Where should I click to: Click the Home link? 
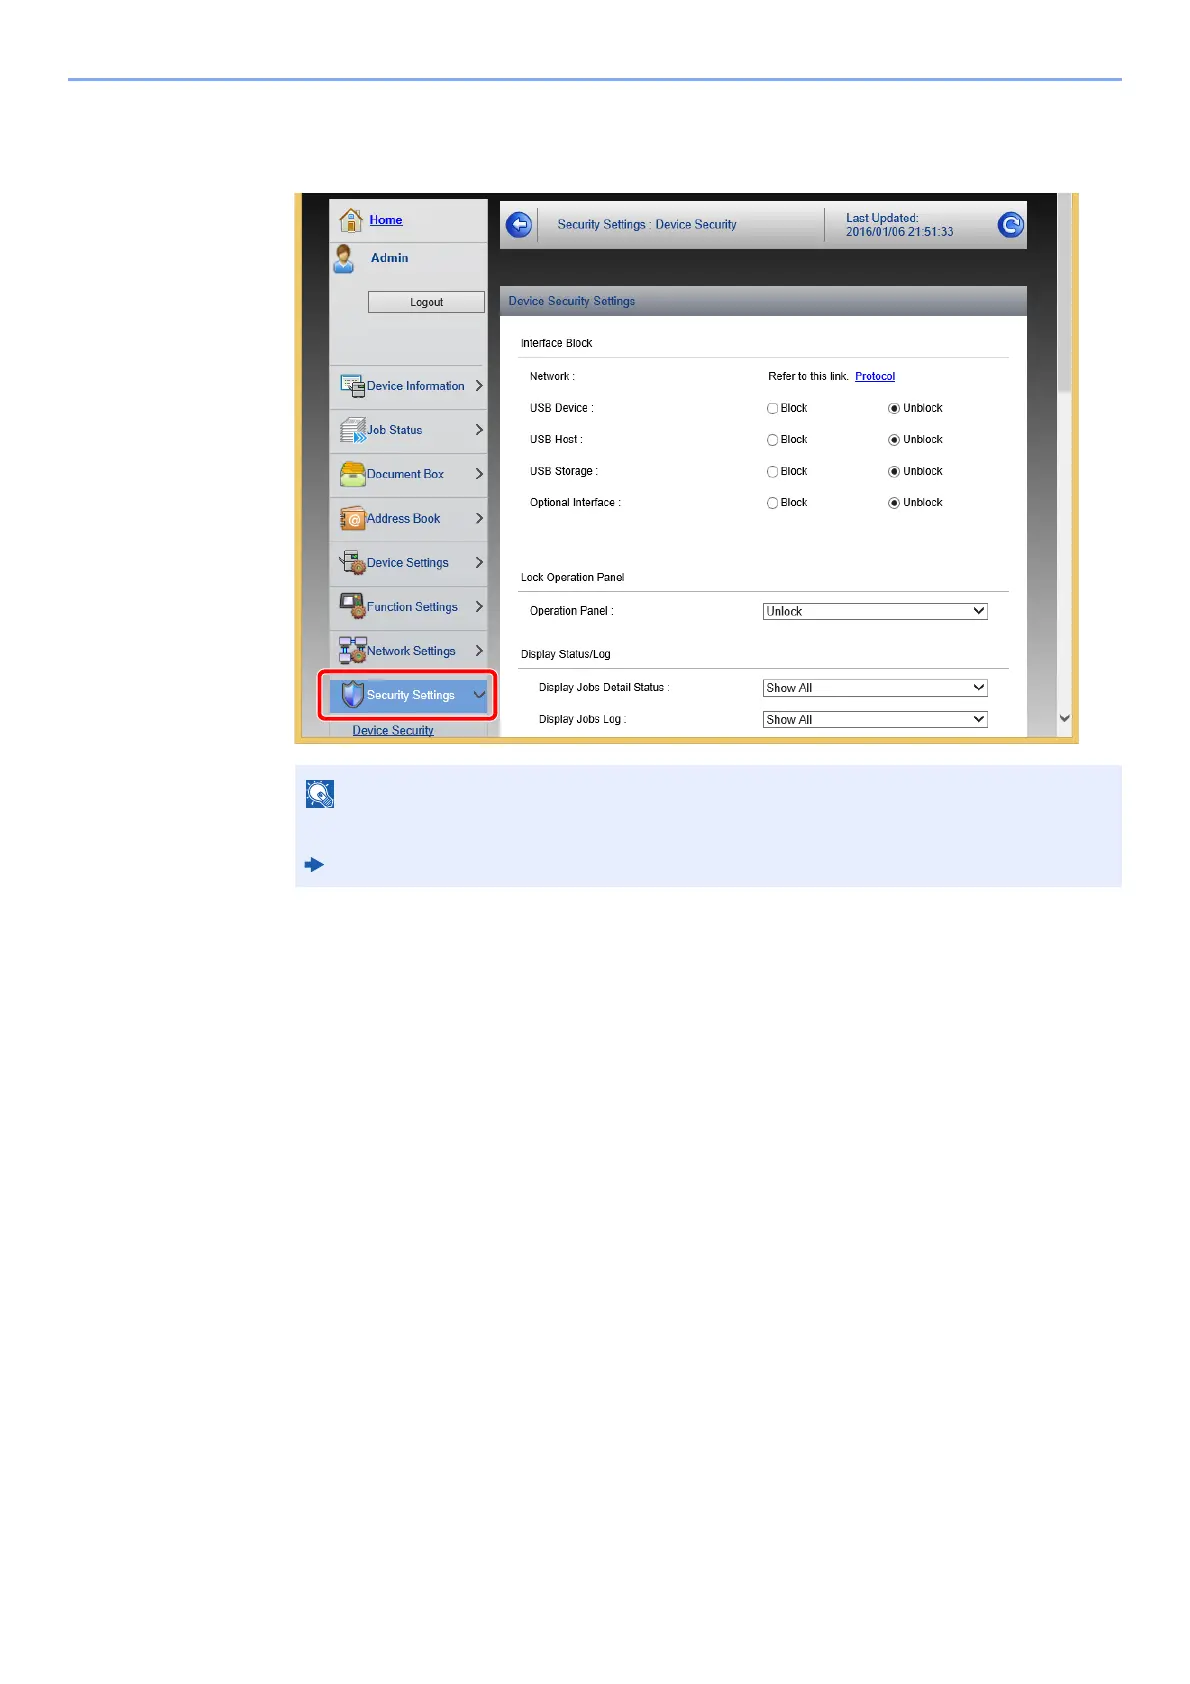tap(386, 220)
